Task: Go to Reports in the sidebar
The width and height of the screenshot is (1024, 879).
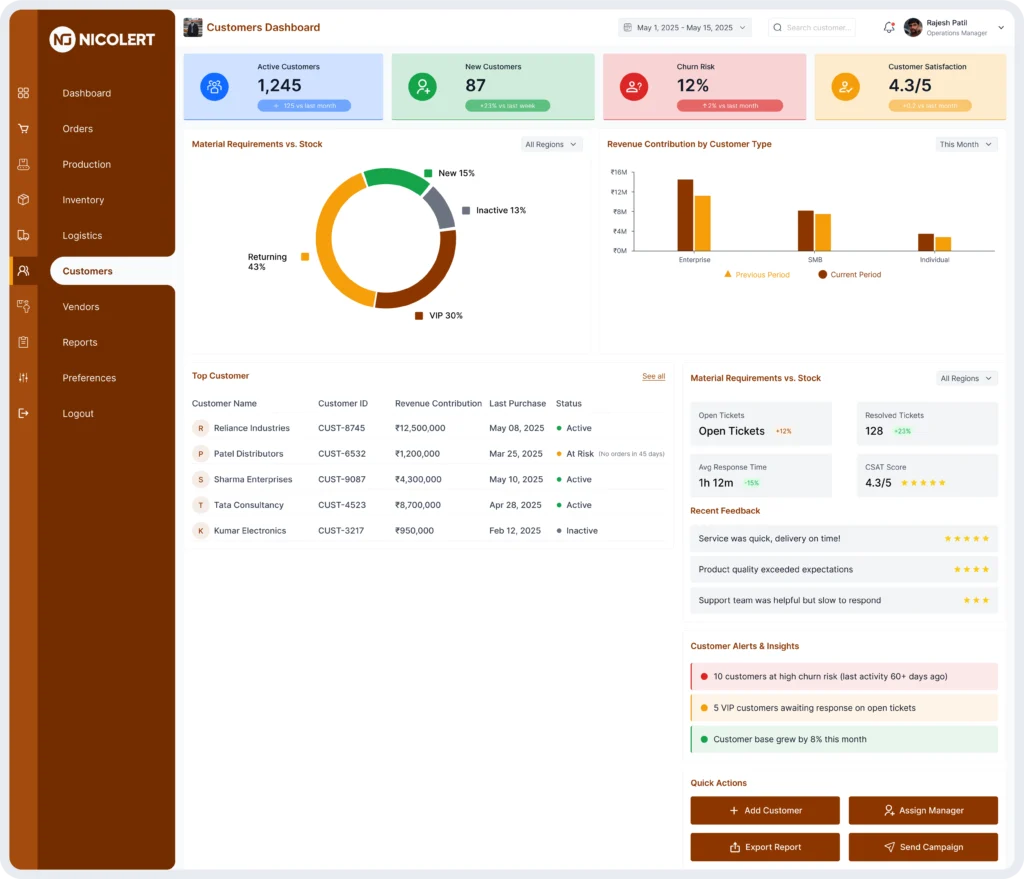Action: pos(80,342)
